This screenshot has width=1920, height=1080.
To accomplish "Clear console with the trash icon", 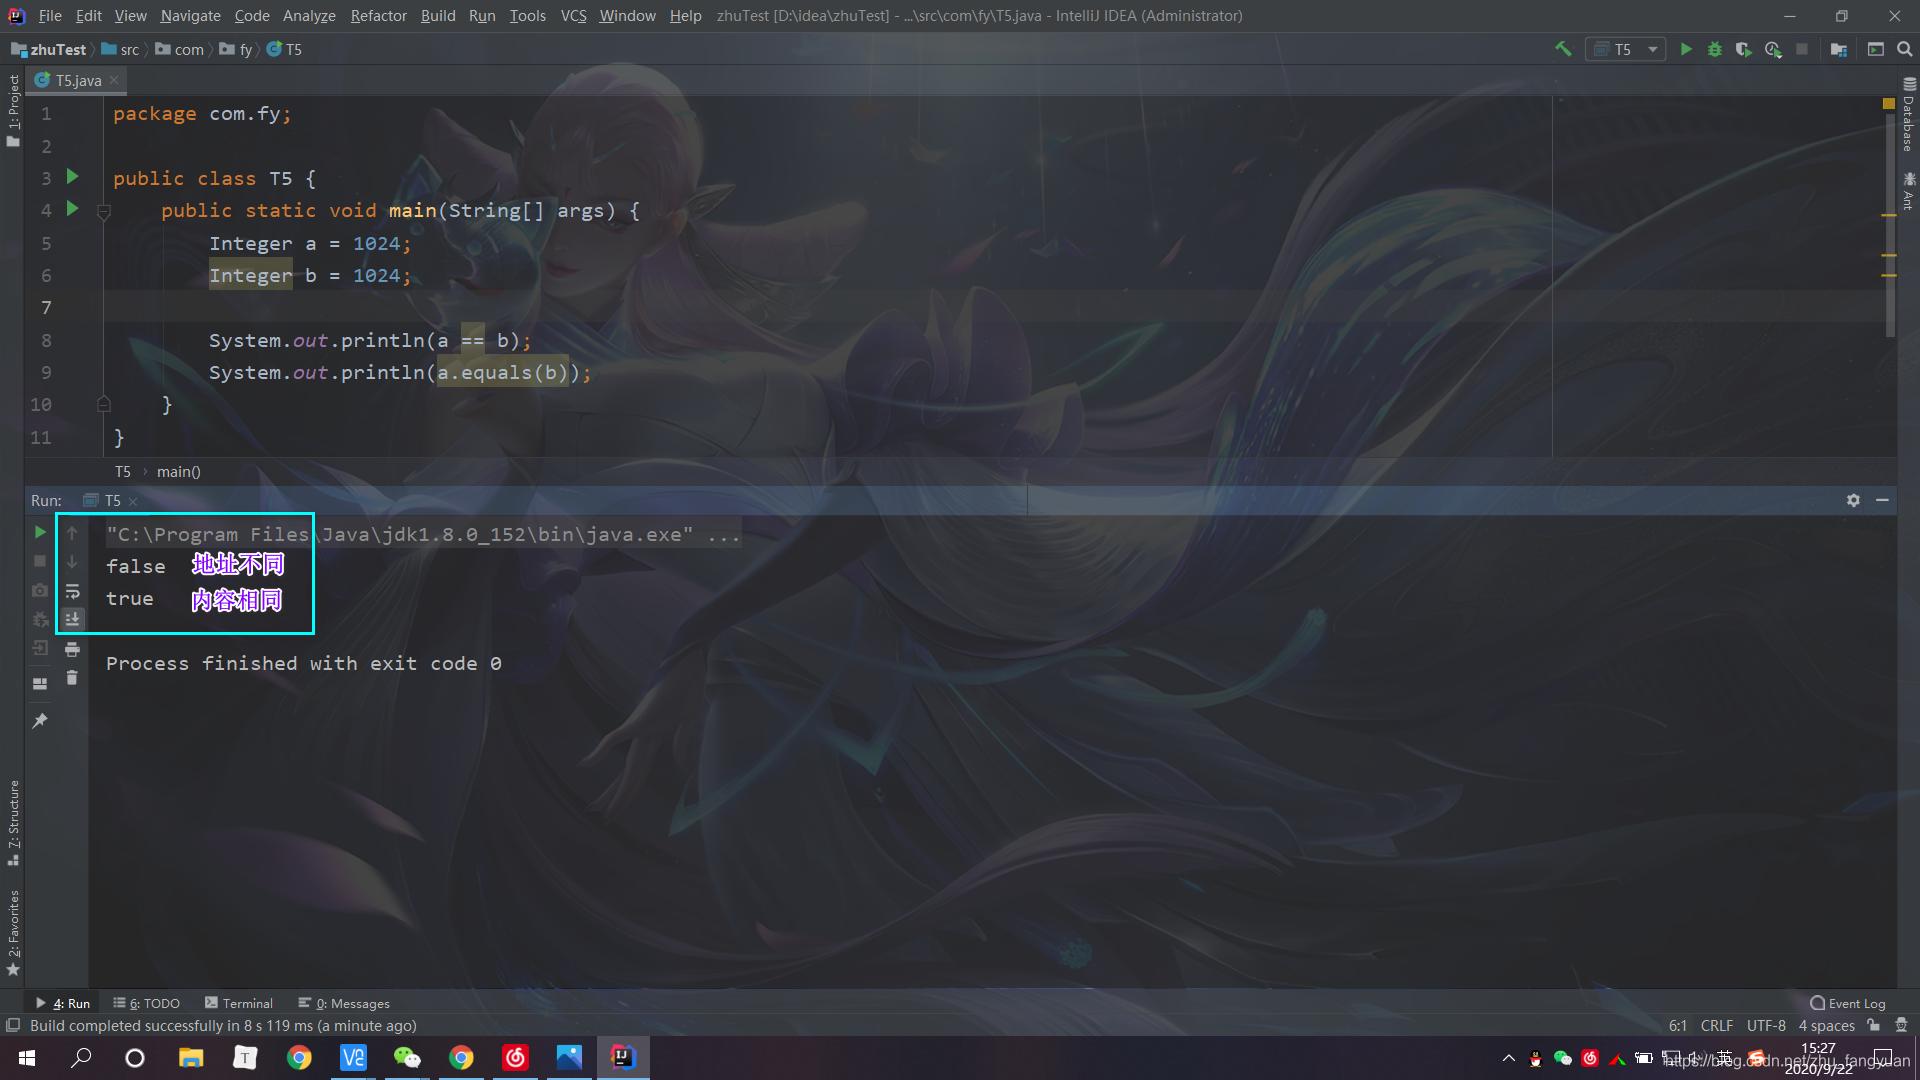I will point(72,678).
